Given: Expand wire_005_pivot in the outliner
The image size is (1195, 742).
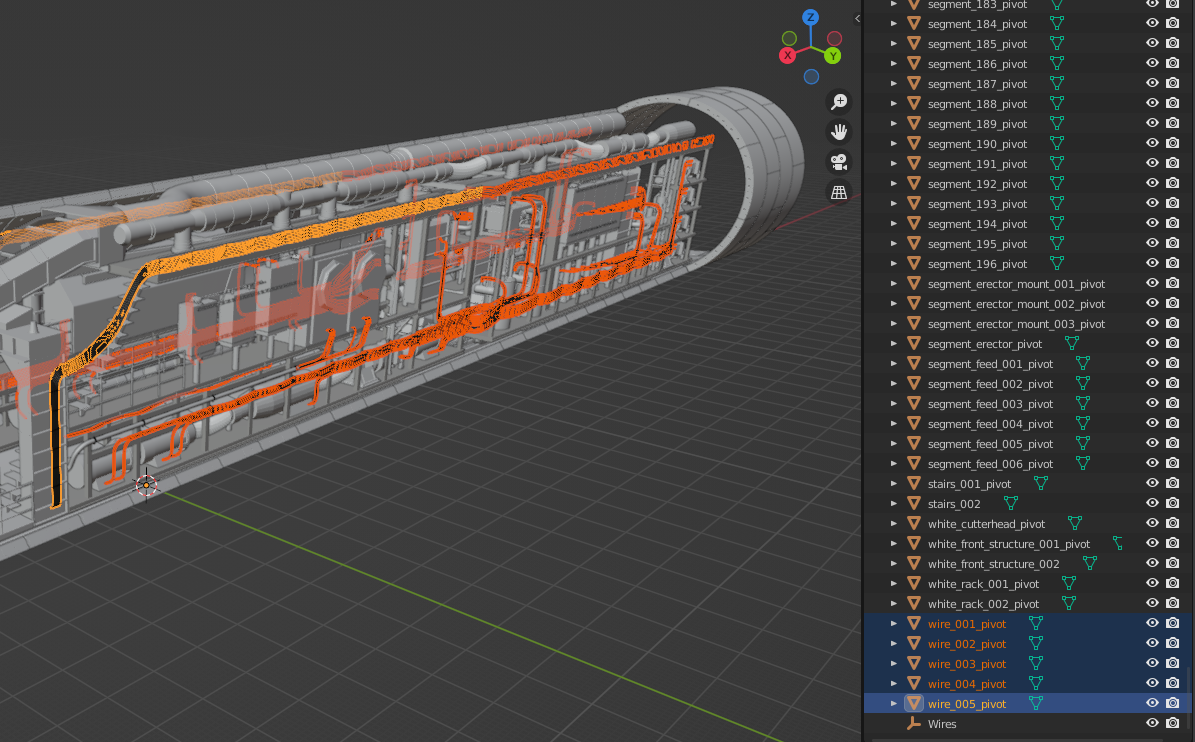Looking at the screenshot, I should click(x=893, y=703).
